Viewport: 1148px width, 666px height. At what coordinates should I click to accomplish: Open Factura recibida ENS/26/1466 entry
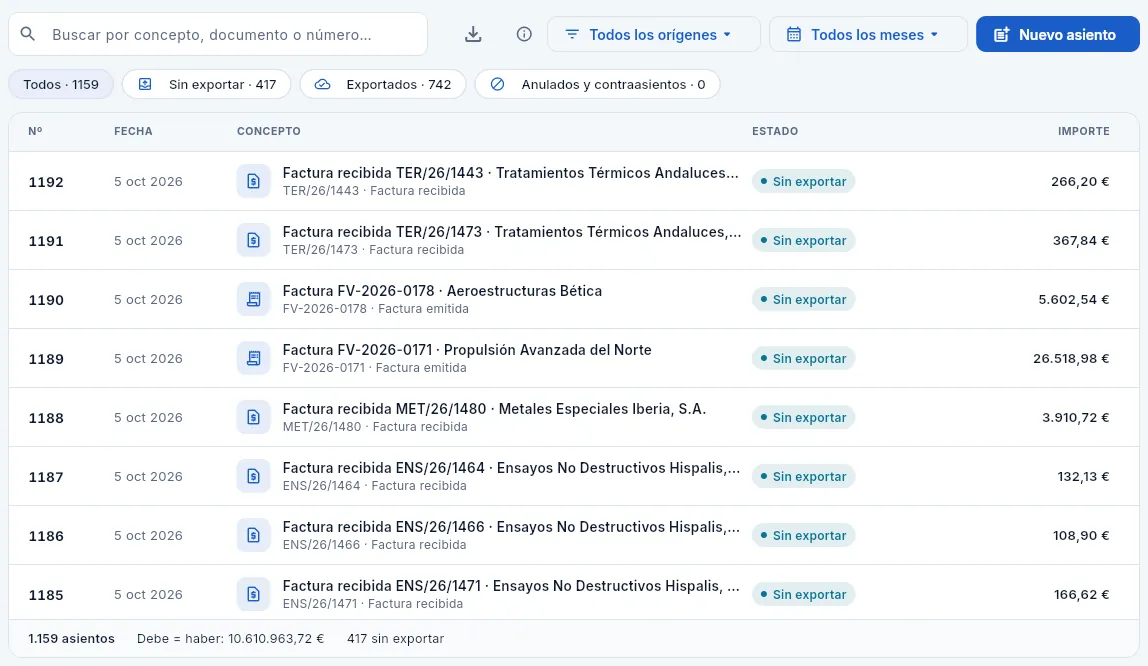pyautogui.click(x=574, y=535)
